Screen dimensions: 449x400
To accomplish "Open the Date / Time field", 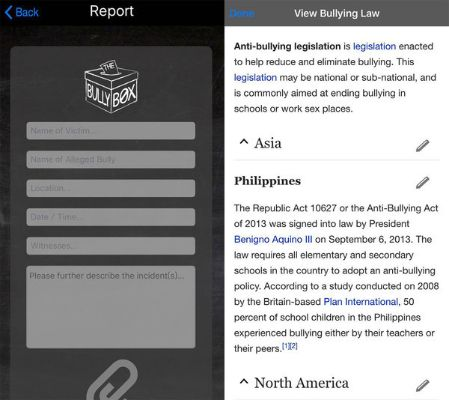I will (x=111, y=217).
